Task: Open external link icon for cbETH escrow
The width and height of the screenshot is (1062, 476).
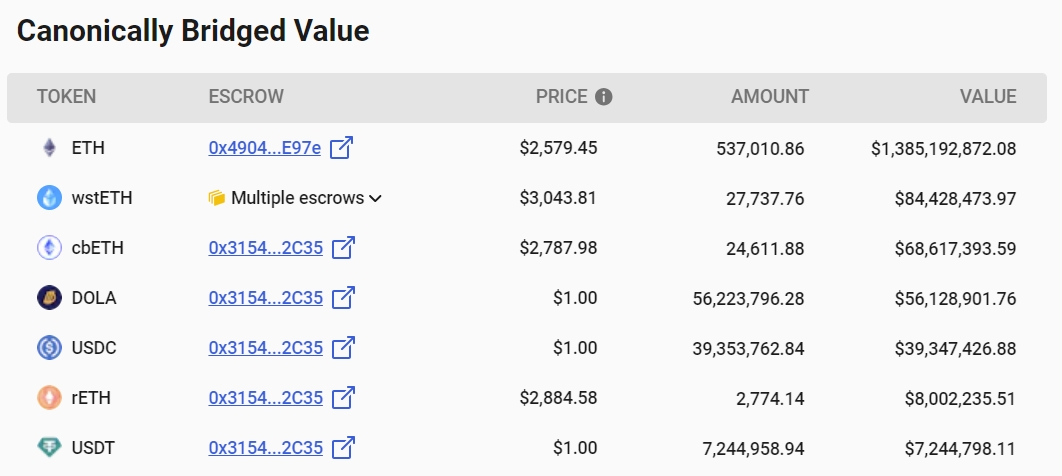Action: tap(343, 247)
